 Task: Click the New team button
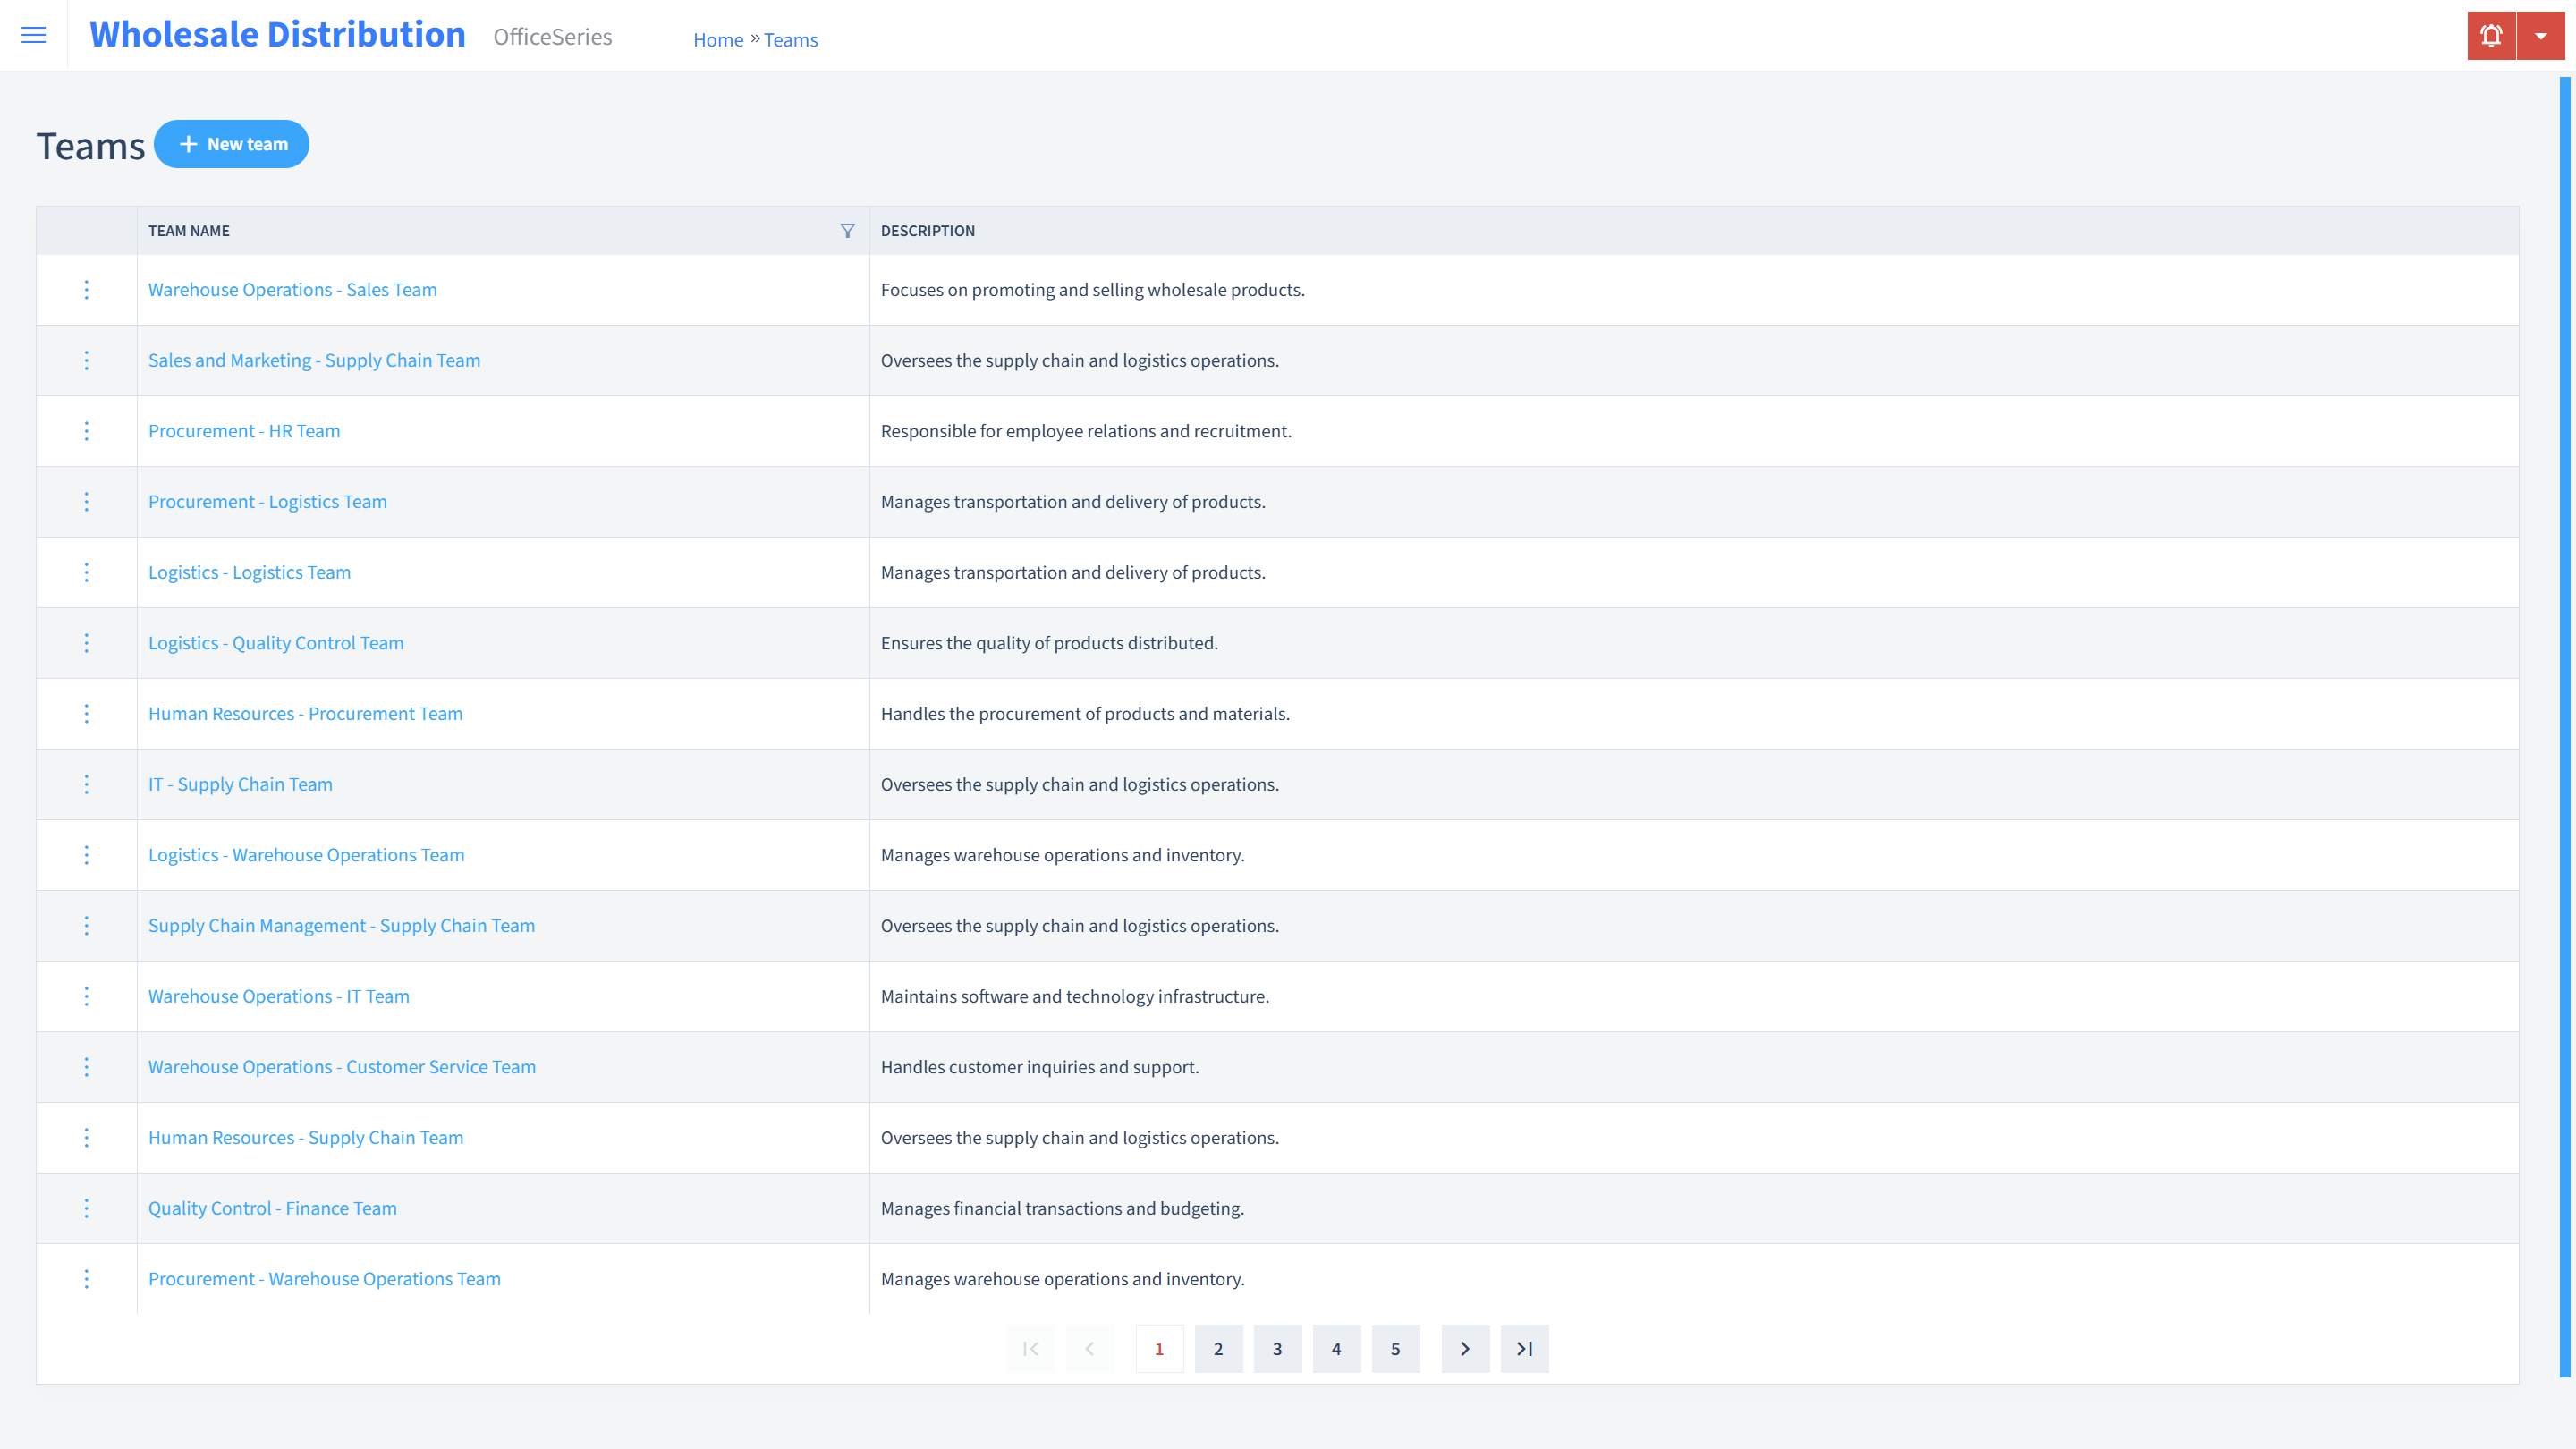click(232, 143)
